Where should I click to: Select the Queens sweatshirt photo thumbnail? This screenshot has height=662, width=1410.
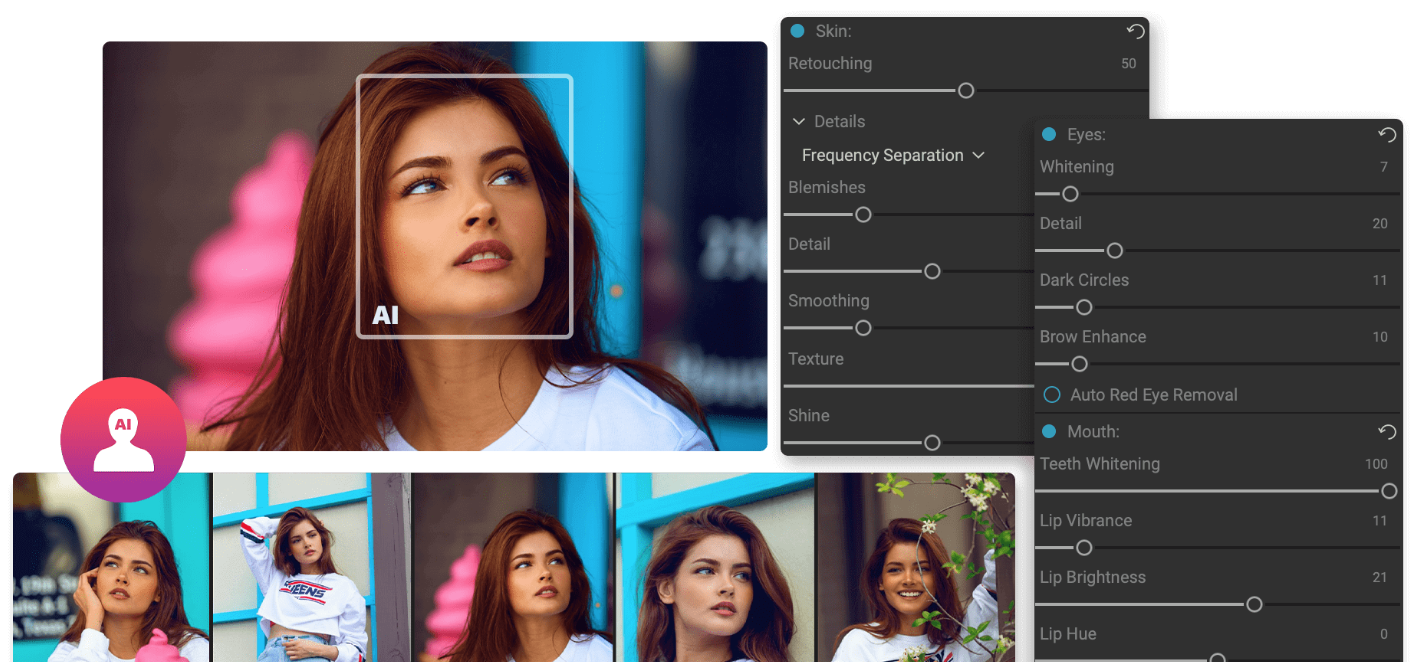(311, 568)
